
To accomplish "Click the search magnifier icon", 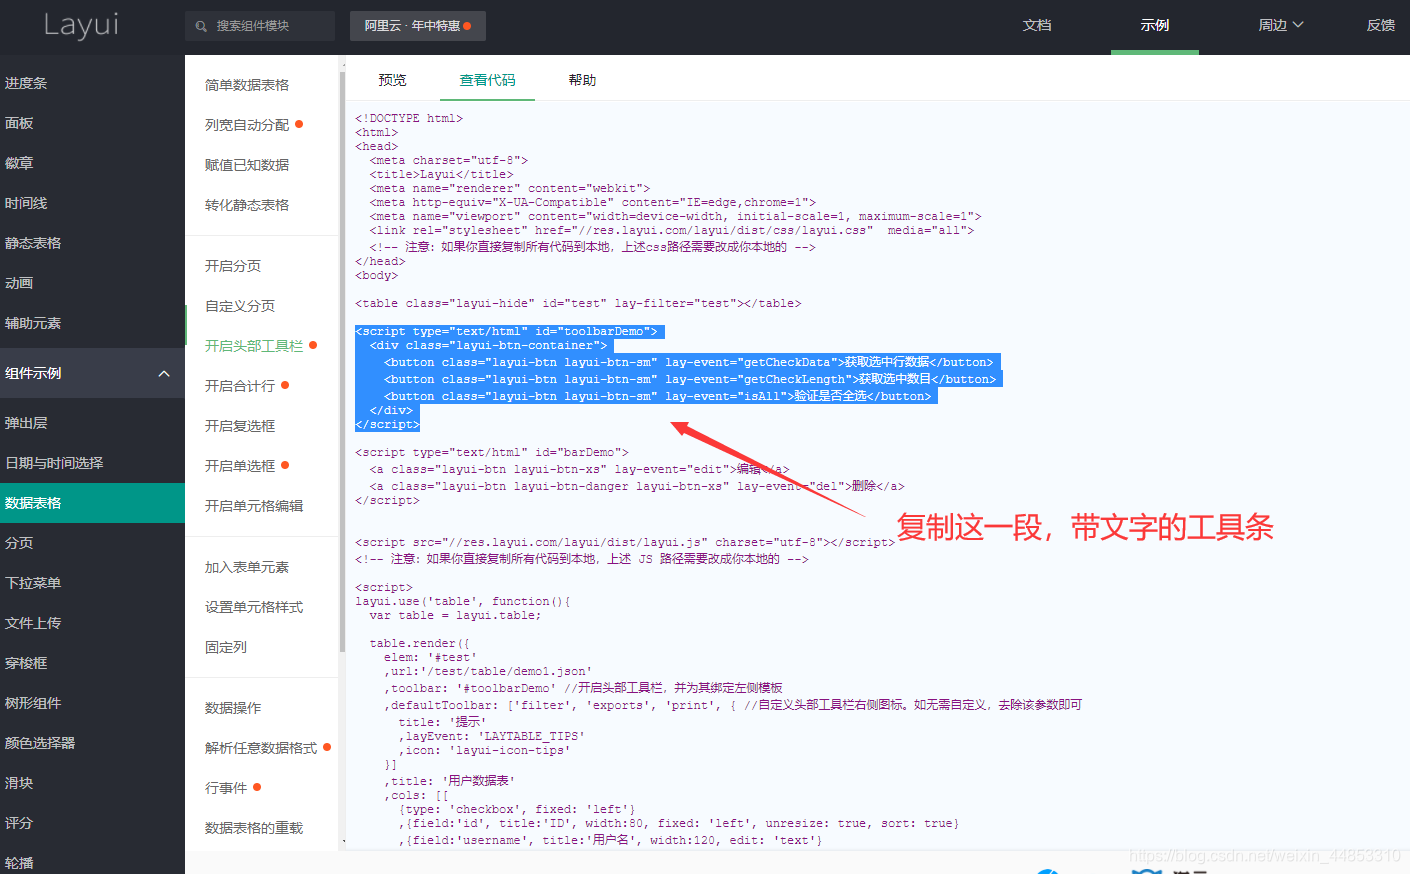I will point(201,26).
